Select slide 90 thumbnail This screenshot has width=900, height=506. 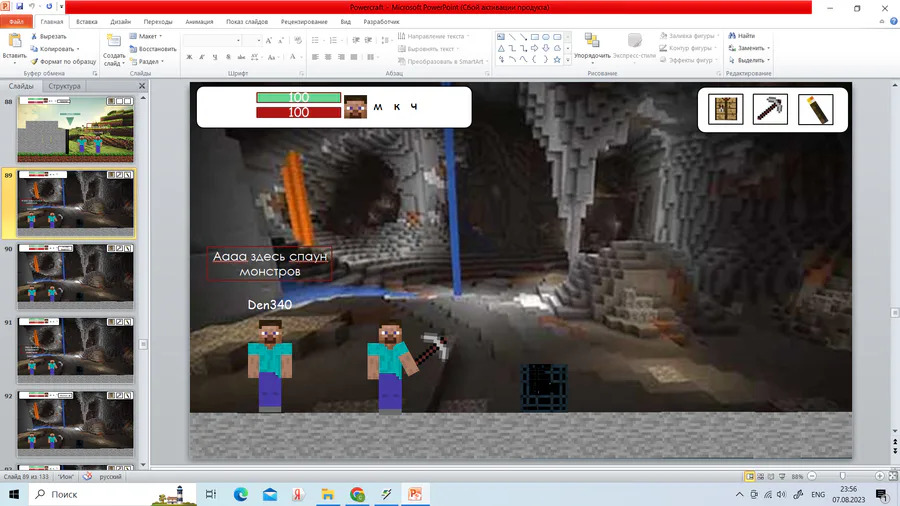[x=75, y=277]
